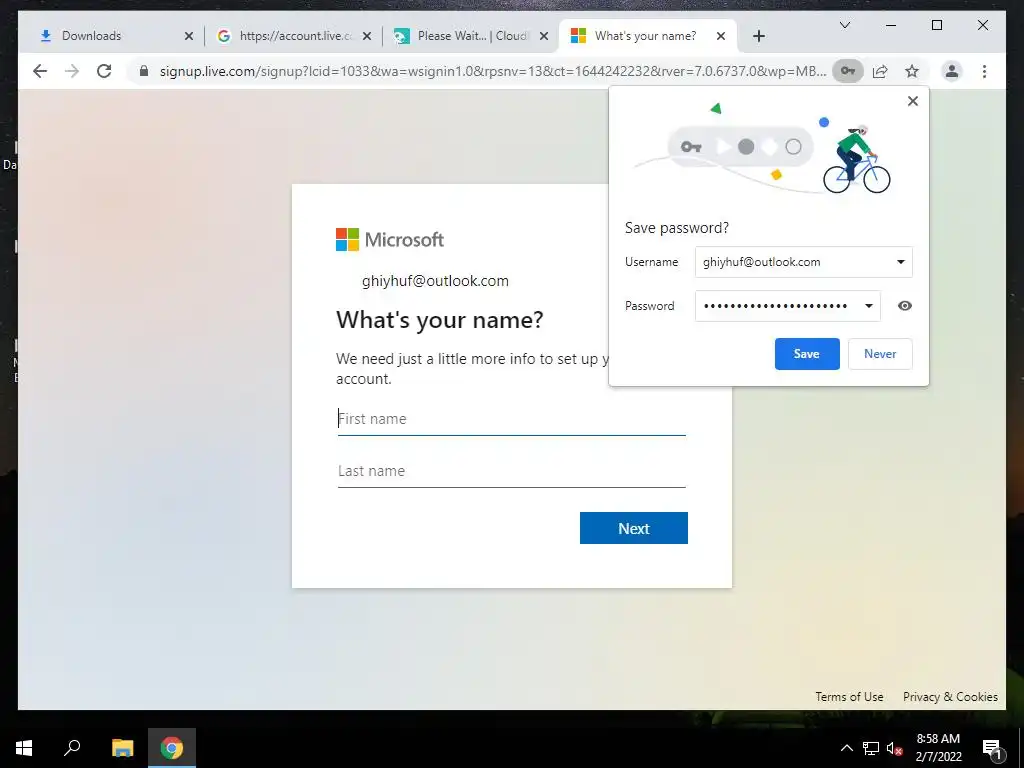Focus the First name field
The image size is (1024, 768).
[511, 419]
